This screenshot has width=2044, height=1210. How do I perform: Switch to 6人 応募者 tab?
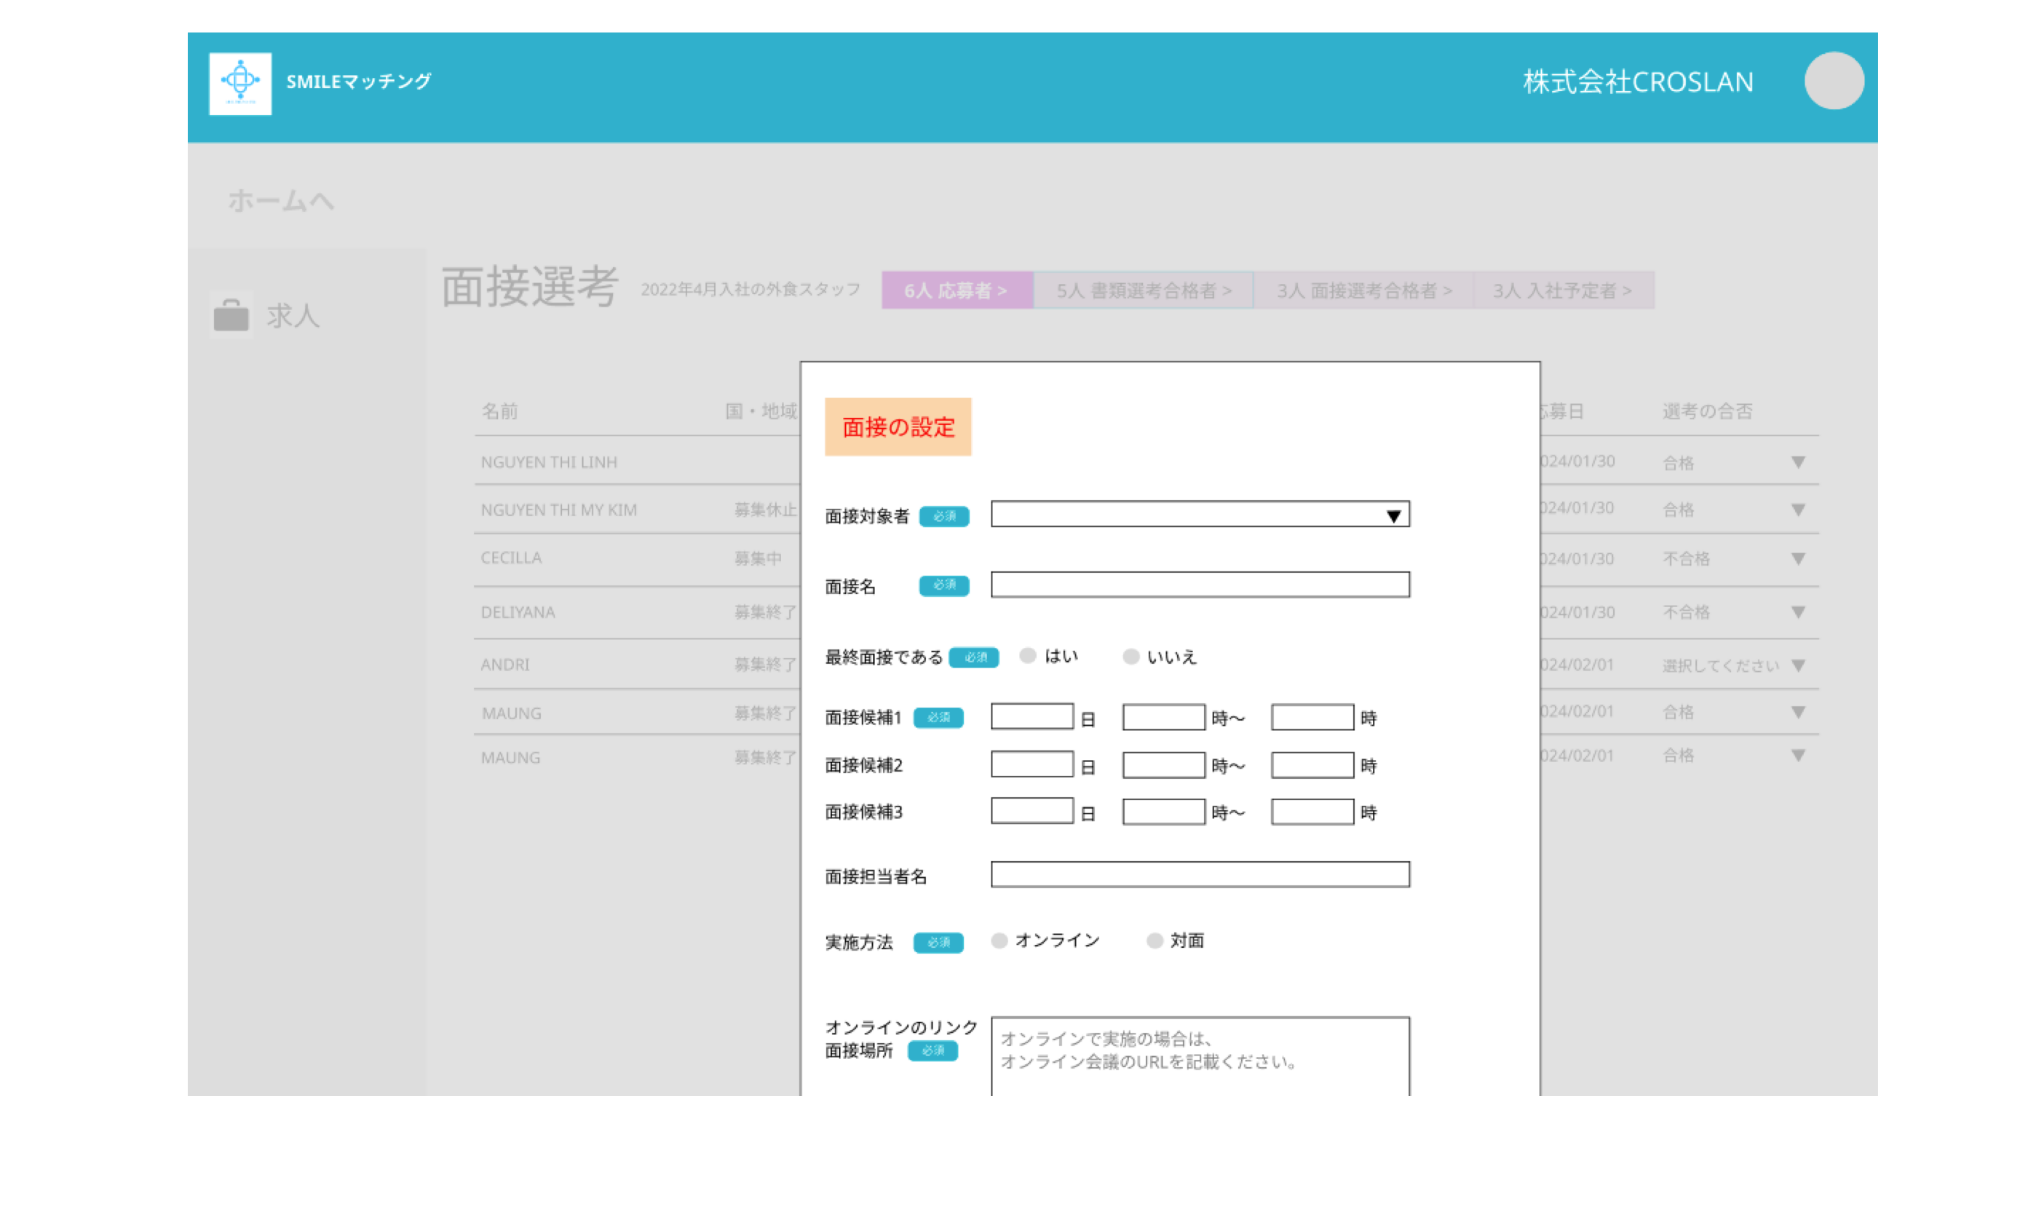coord(956,291)
